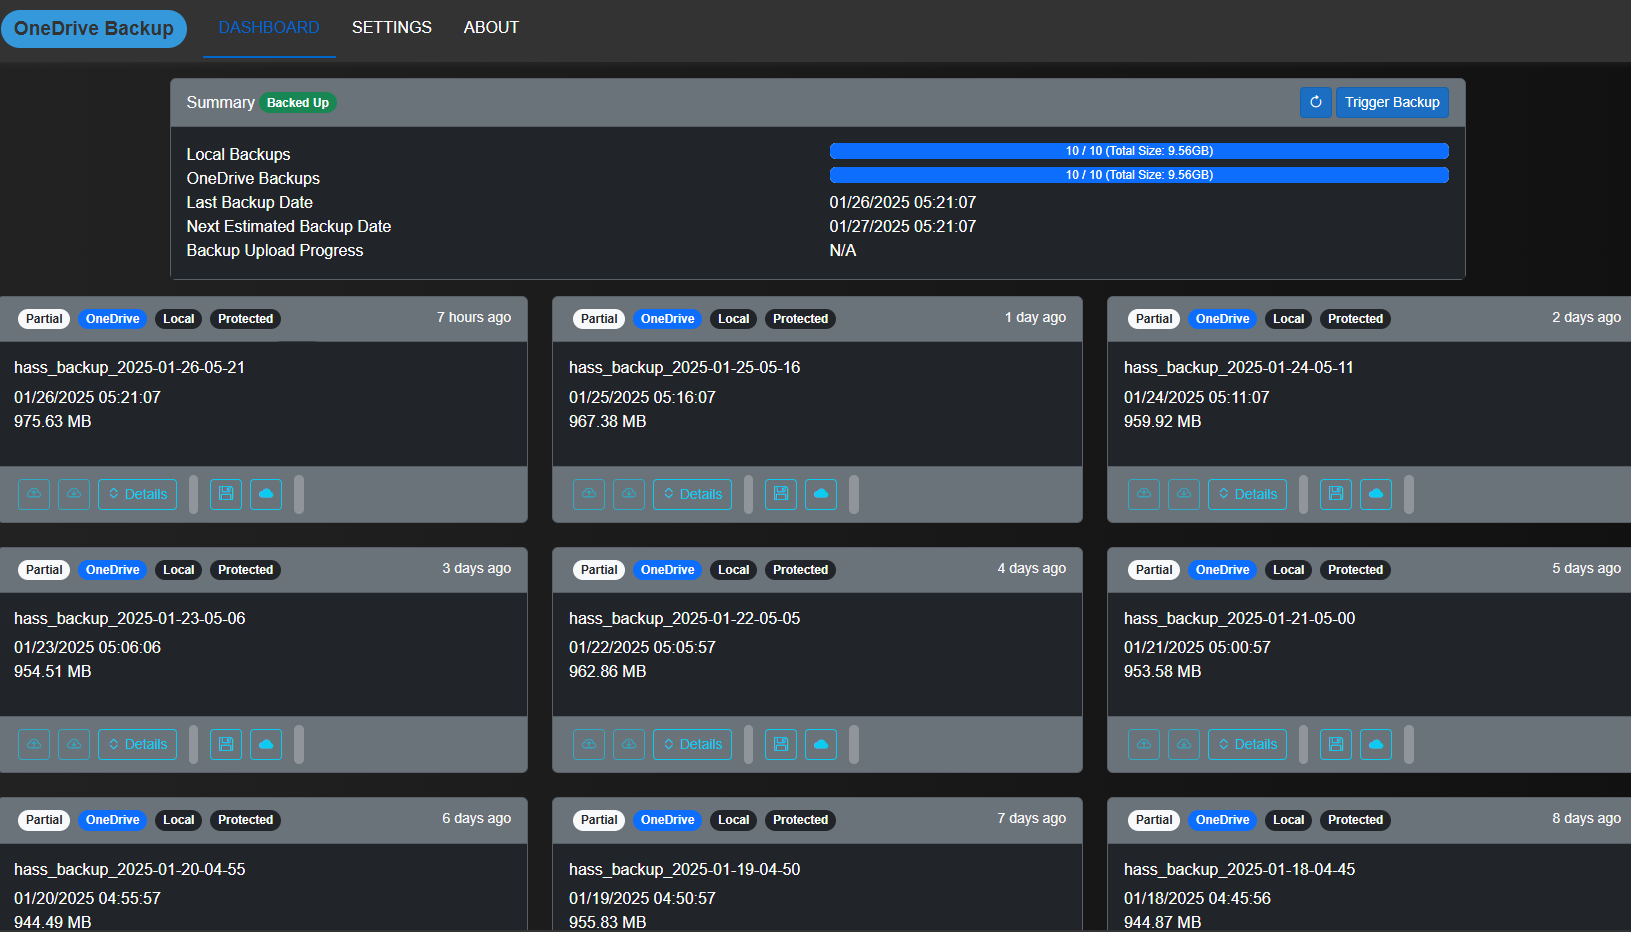The height and width of the screenshot is (932, 1631).
Task: Expand Details for hass_backup_2025-01-25-05-16
Action: coord(693,494)
